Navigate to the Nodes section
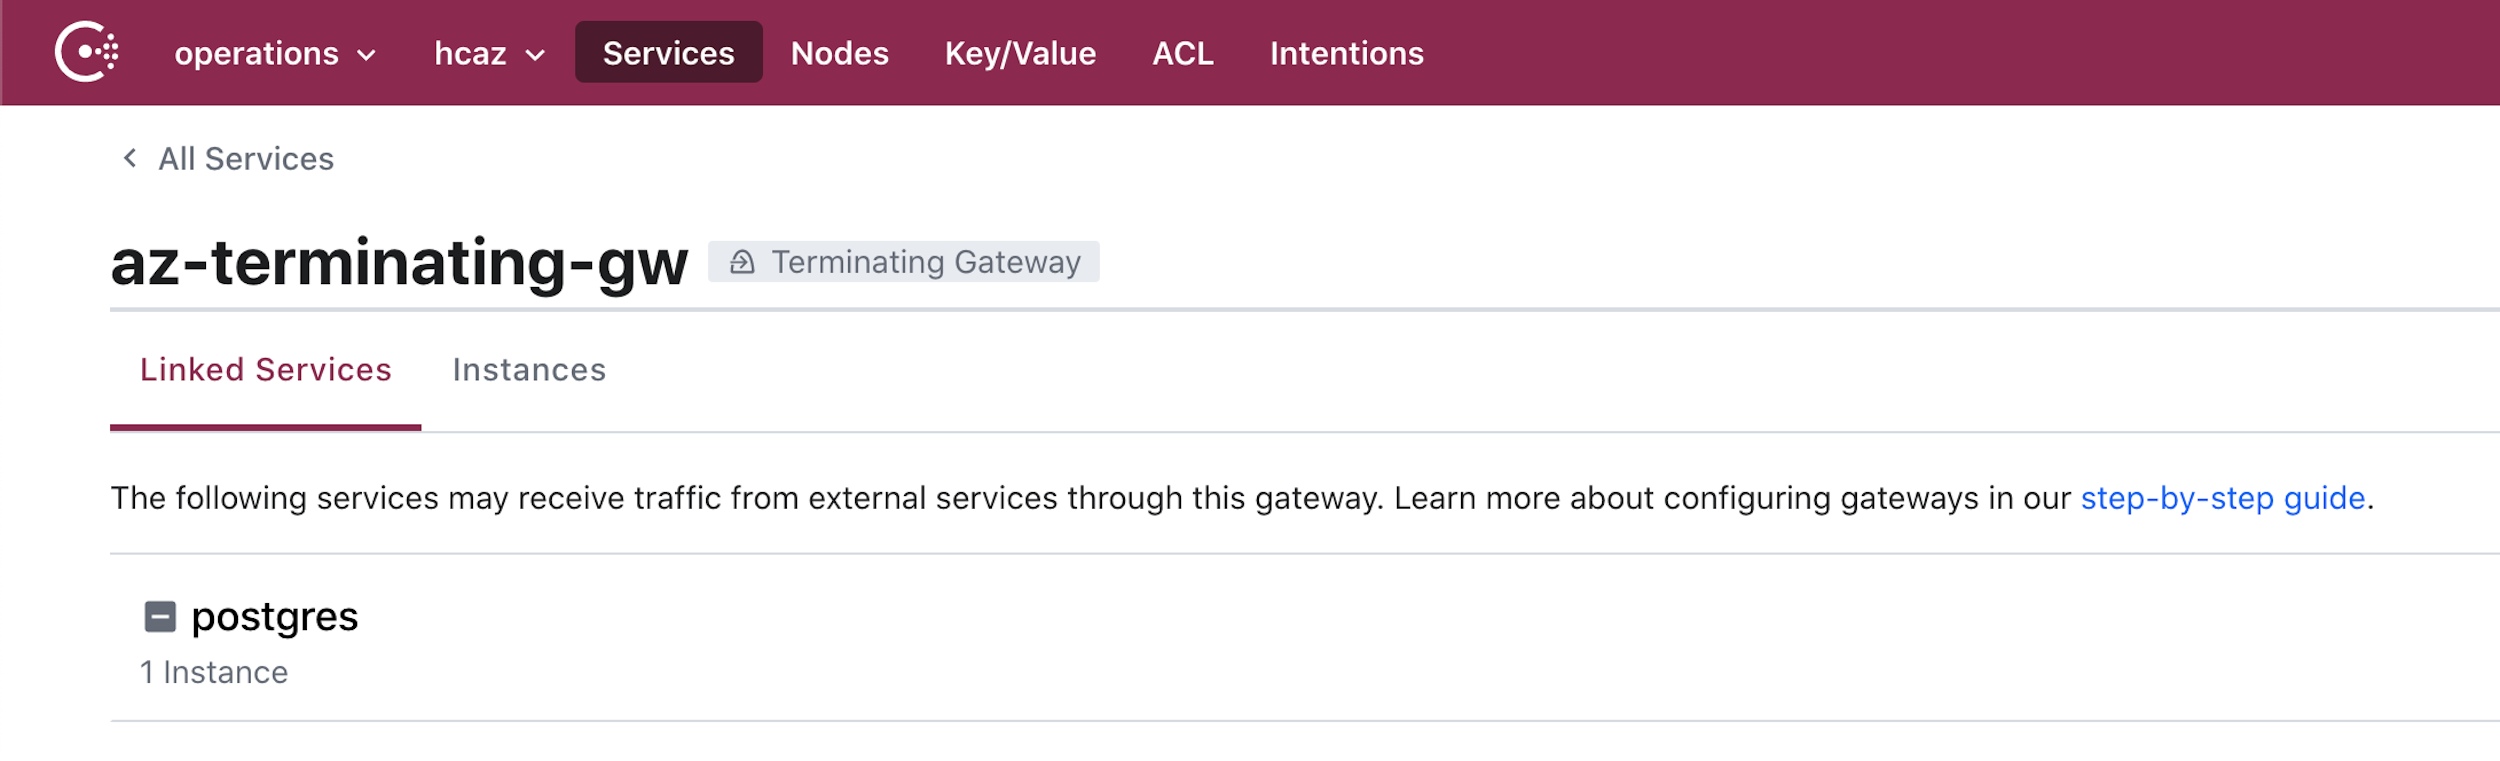 pos(839,53)
